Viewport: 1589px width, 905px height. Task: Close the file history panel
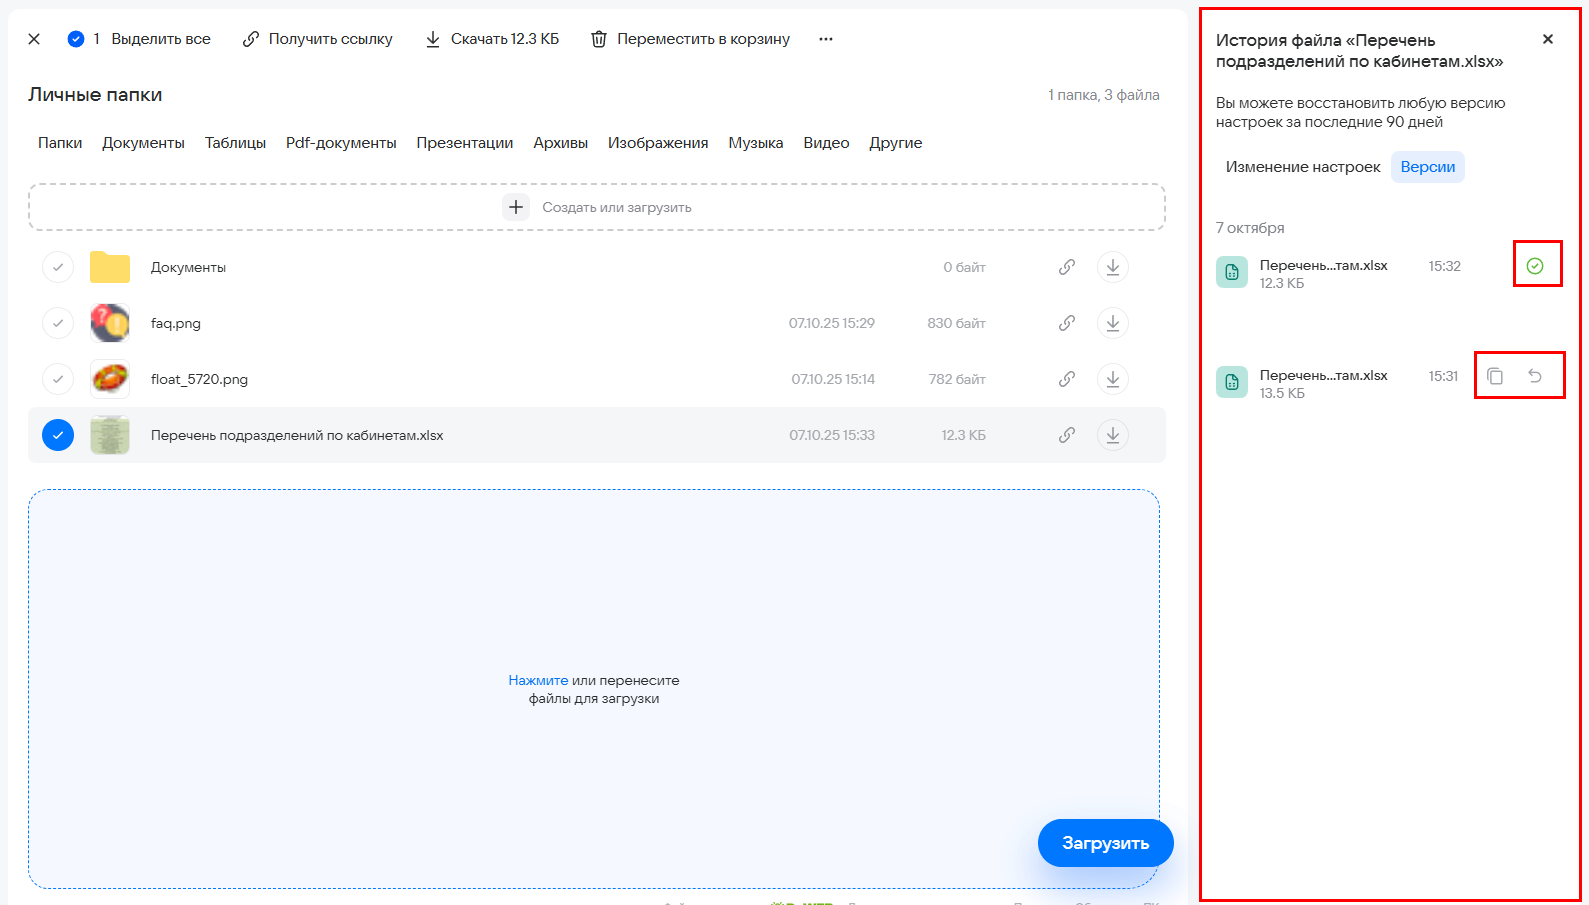click(x=1547, y=39)
